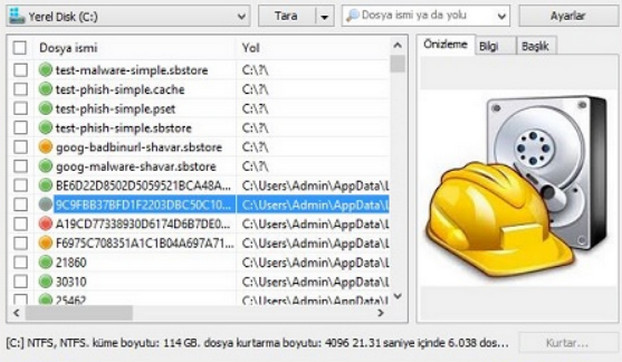Image resolution: width=622 pixels, height=362 pixels.
Task: Click the drive icon beside Yerel Disk (C:)
Action: coord(17,16)
